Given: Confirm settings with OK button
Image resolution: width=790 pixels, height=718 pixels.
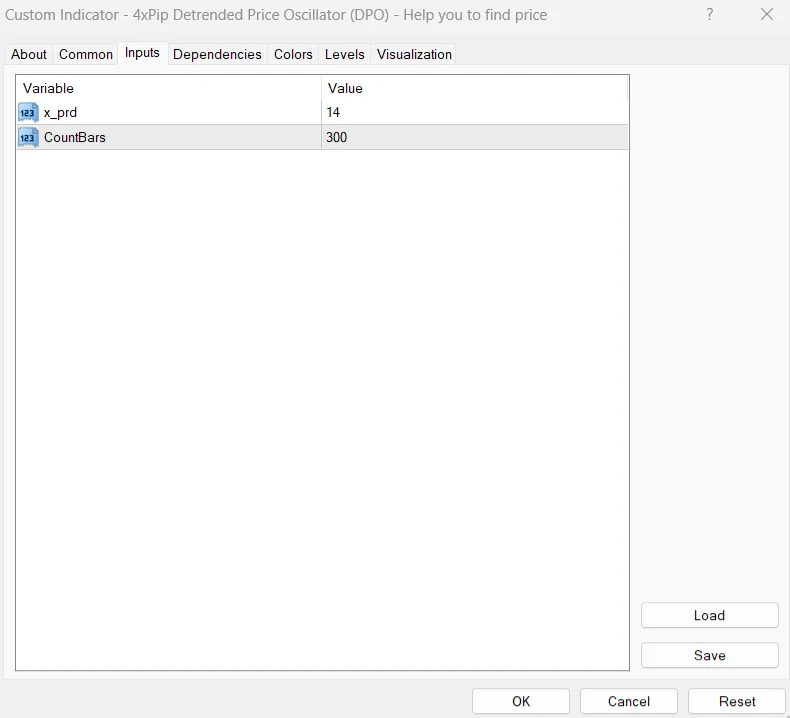Looking at the screenshot, I should coord(521,701).
